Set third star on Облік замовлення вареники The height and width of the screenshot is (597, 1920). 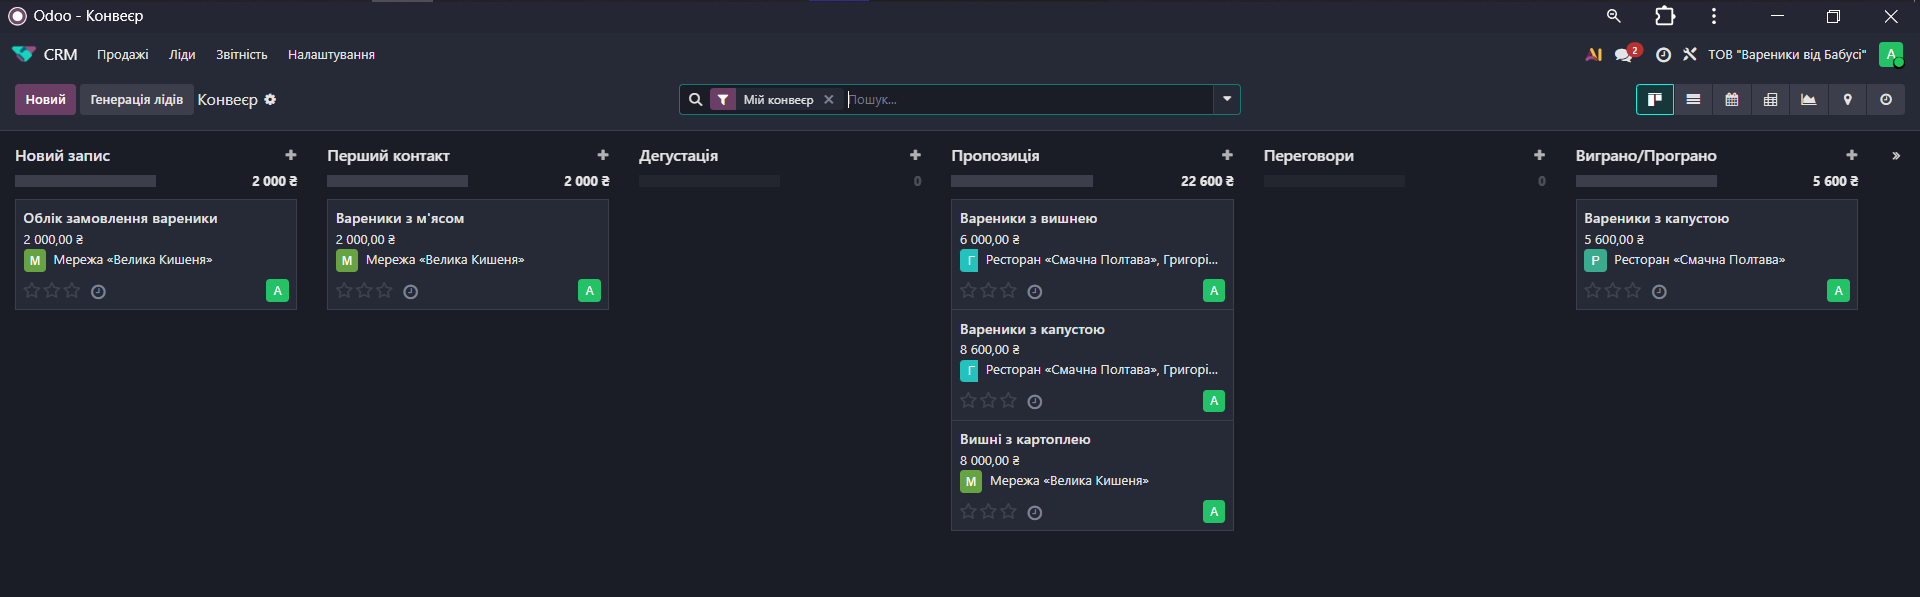[72, 291]
